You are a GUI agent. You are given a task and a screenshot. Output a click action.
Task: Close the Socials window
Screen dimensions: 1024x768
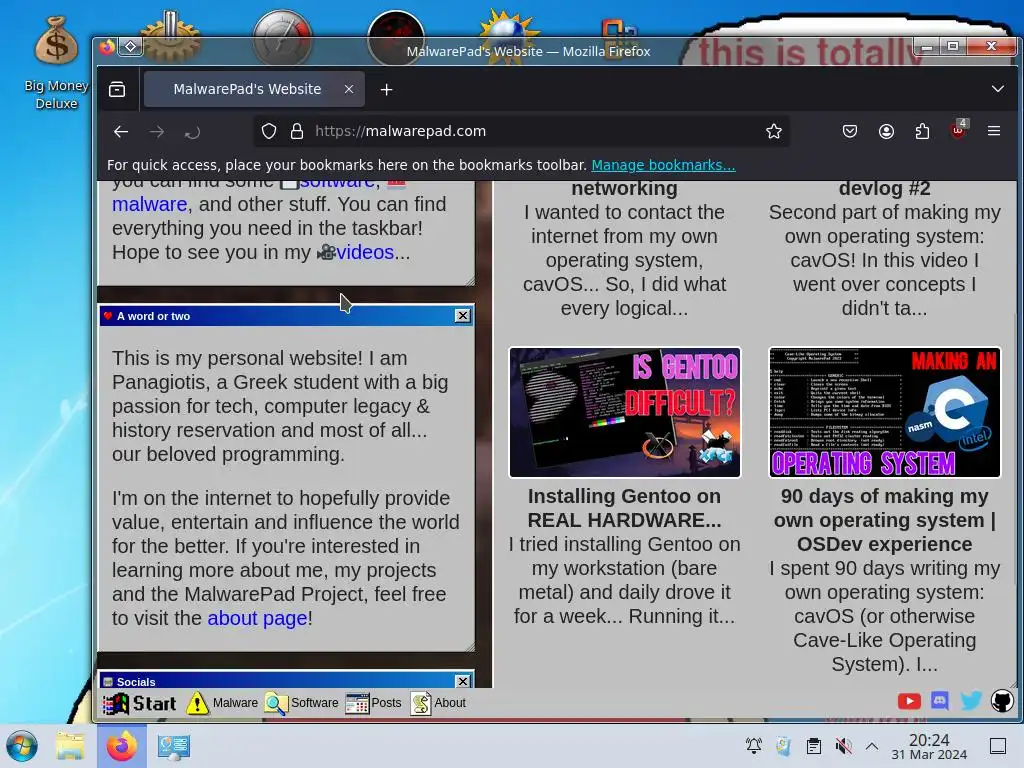(x=462, y=681)
